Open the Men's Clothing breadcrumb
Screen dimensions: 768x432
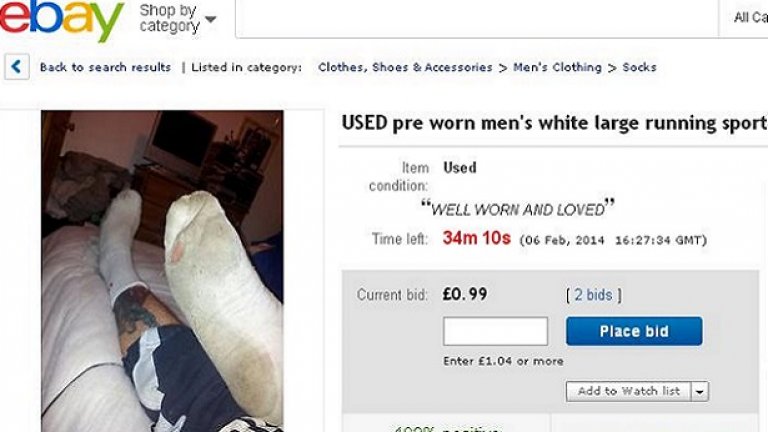pyautogui.click(x=557, y=67)
